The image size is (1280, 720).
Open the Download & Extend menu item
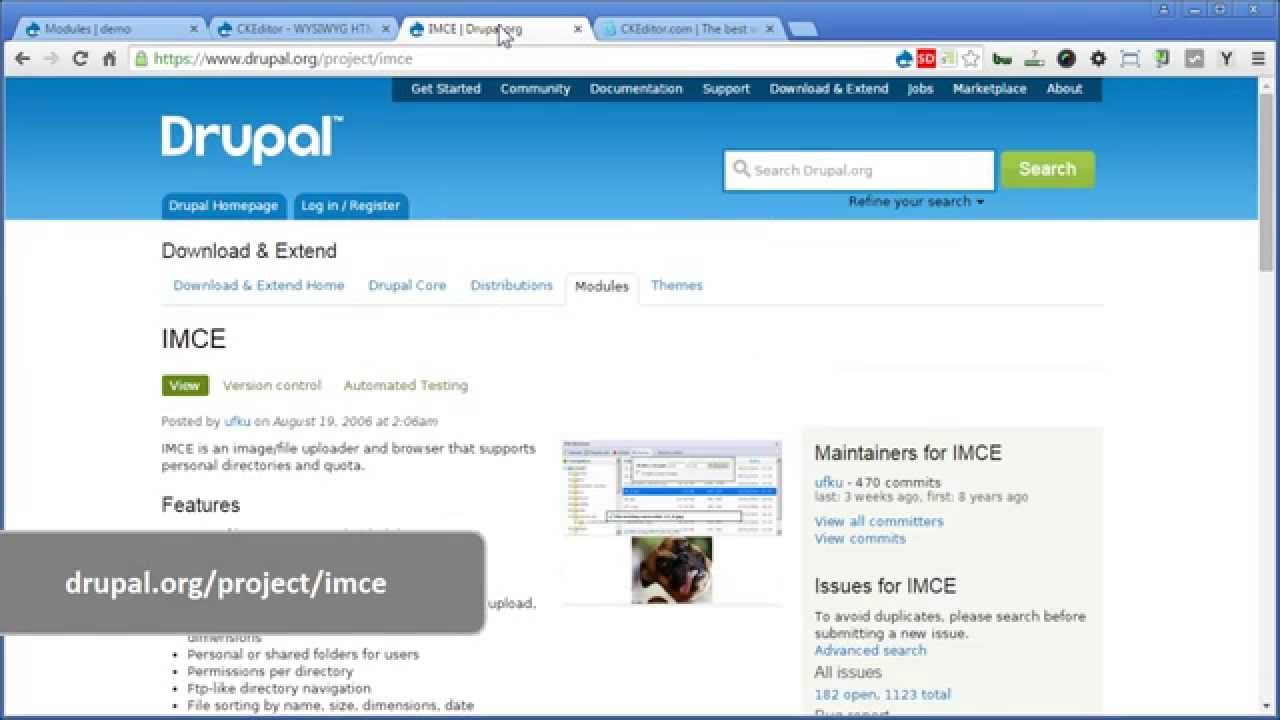[x=829, y=88]
